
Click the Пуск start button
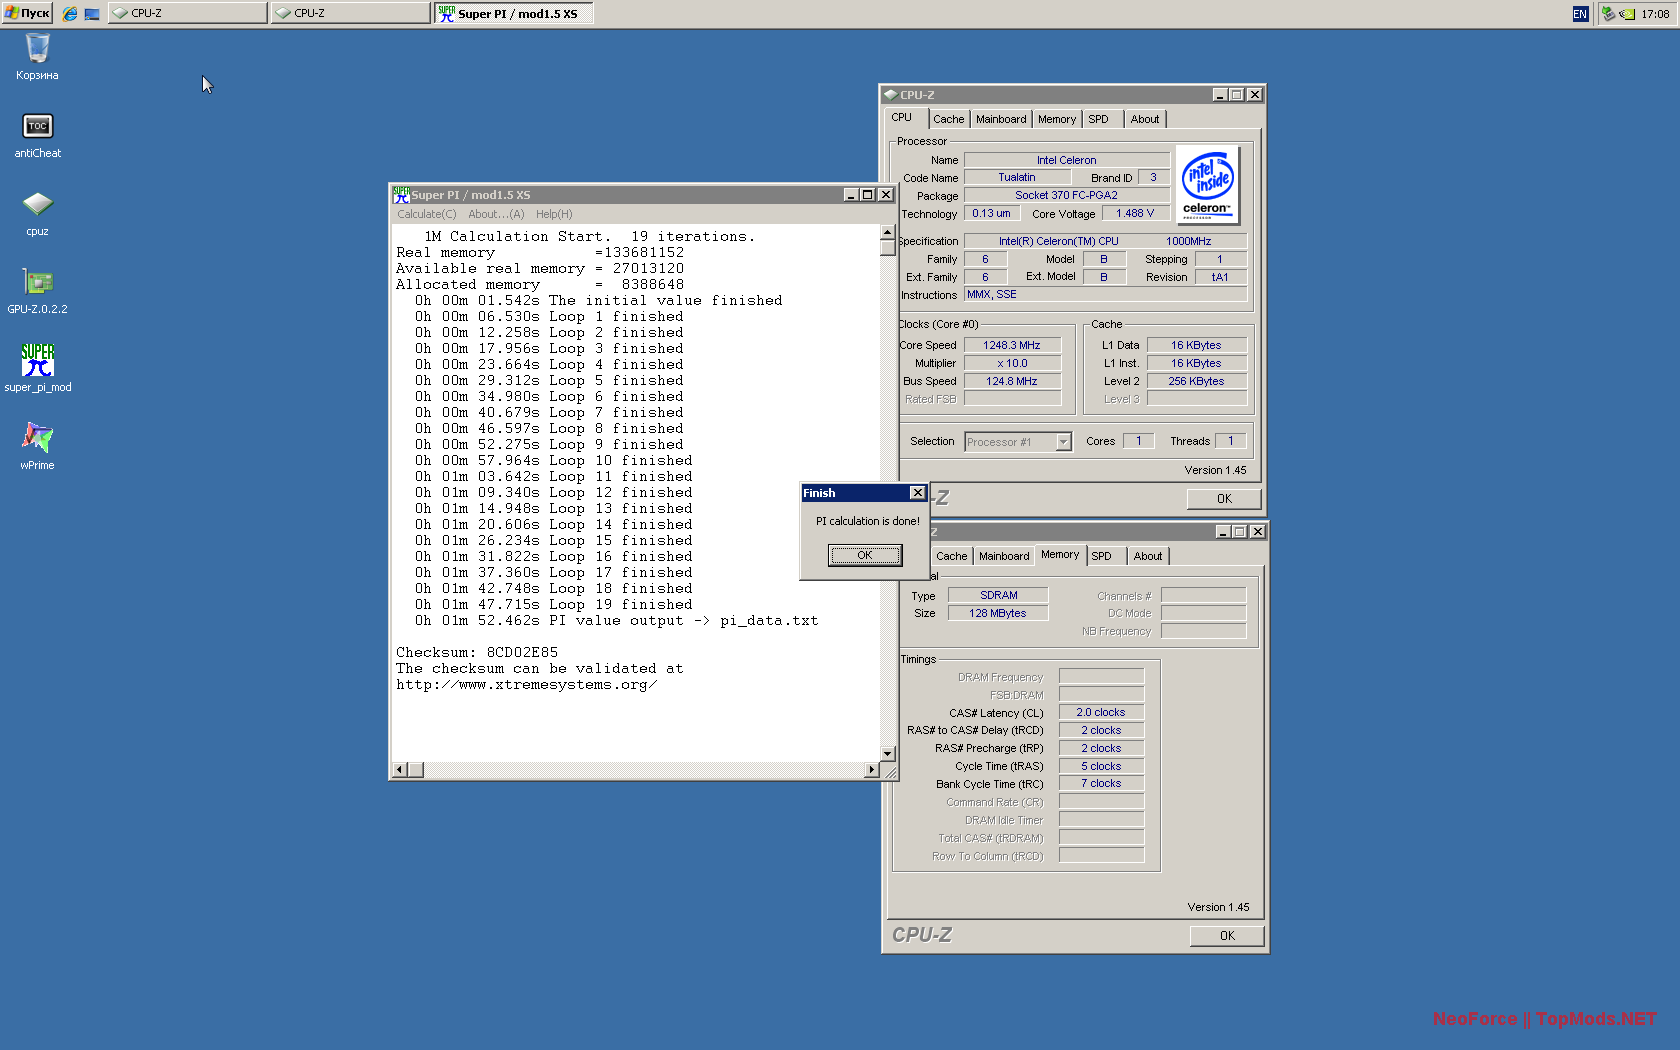pyautogui.click(x=27, y=13)
